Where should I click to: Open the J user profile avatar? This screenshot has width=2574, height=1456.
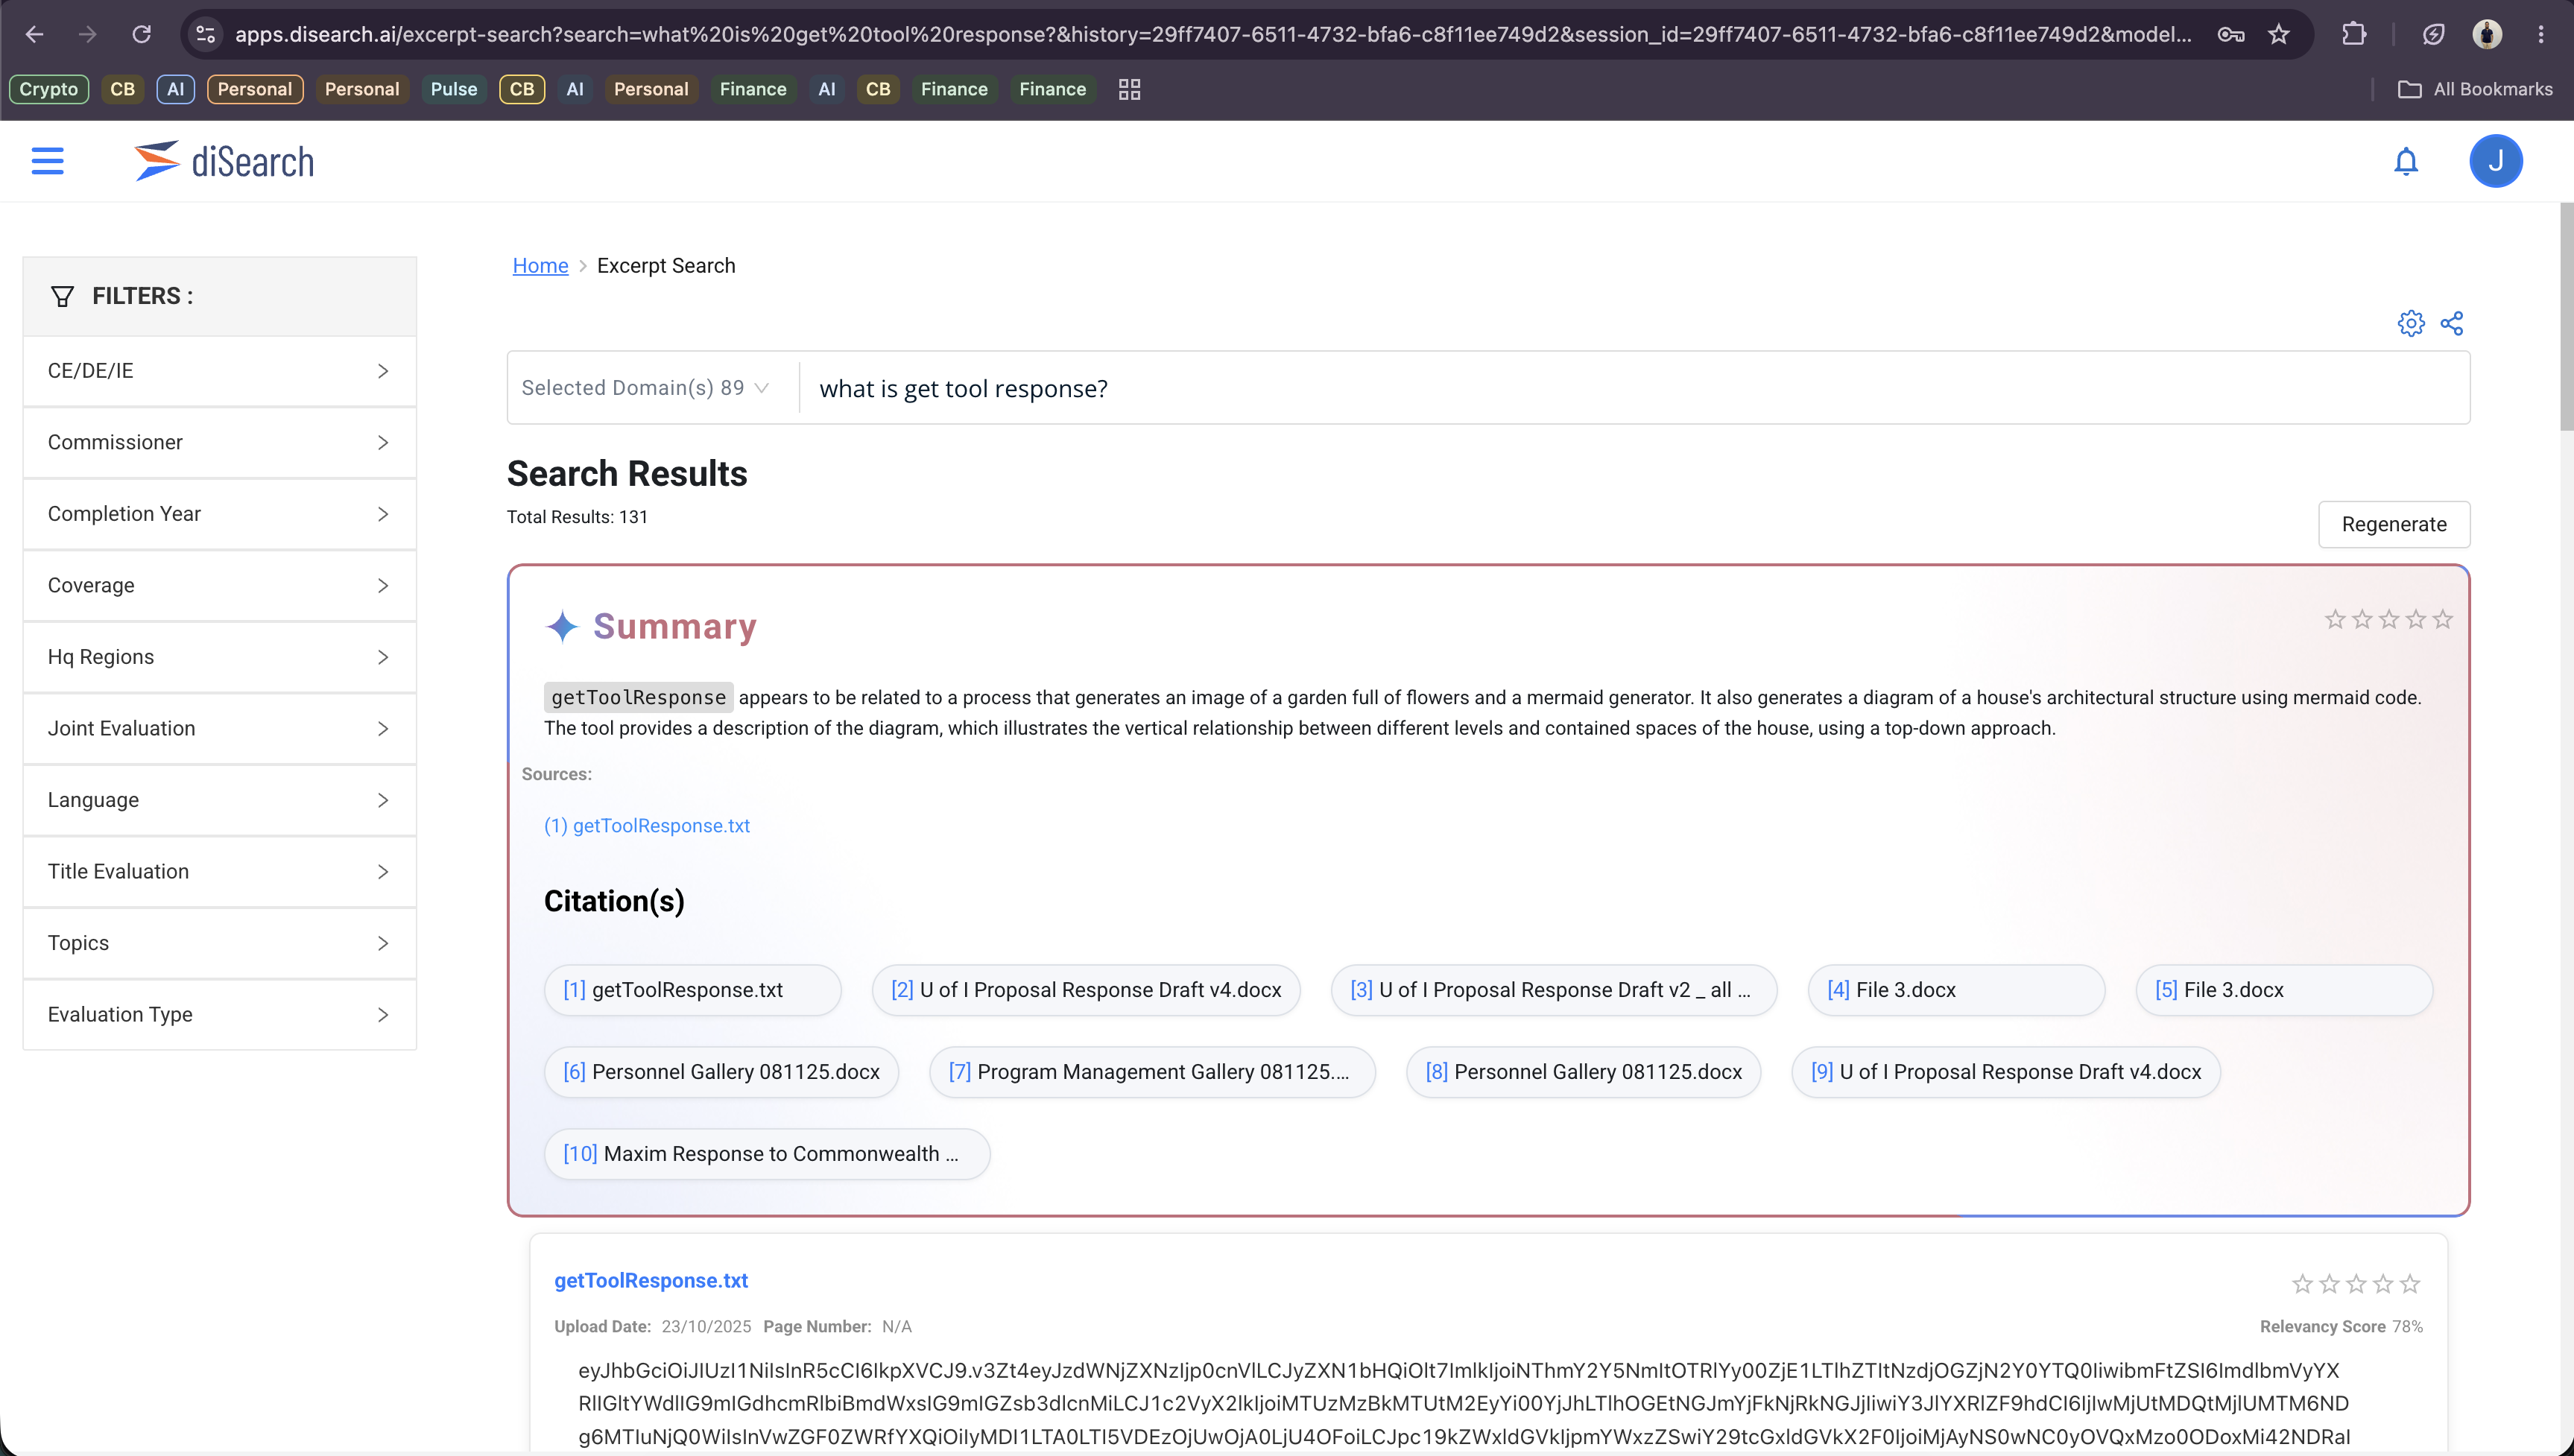coord(2495,161)
